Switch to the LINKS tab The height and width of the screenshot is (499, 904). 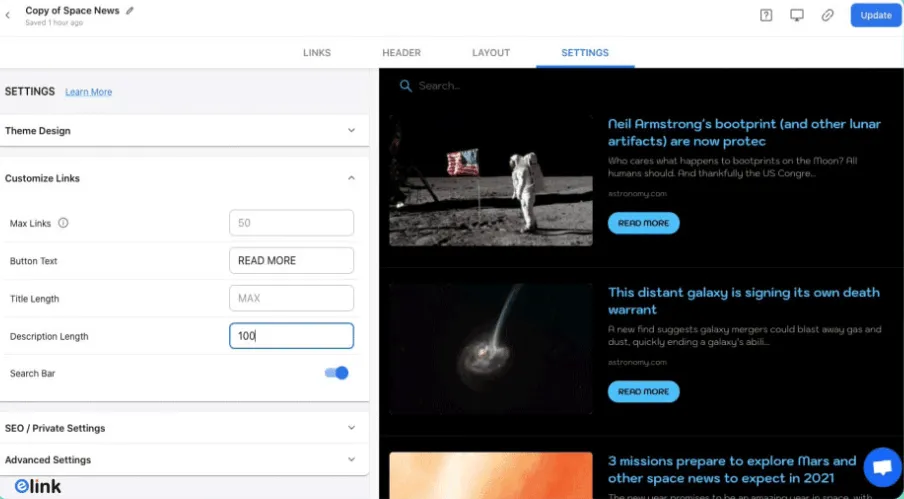[x=317, y=52]
